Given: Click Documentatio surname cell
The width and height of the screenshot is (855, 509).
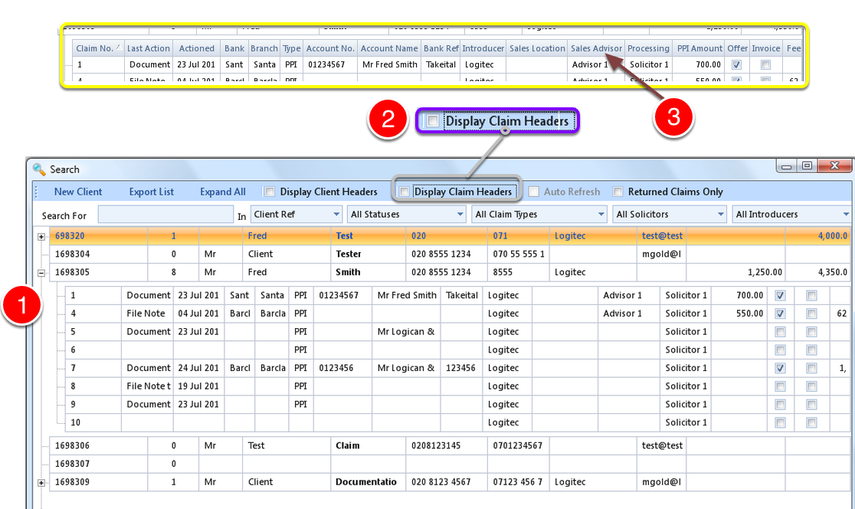Looking at the screenshot, I should [368, 482].
